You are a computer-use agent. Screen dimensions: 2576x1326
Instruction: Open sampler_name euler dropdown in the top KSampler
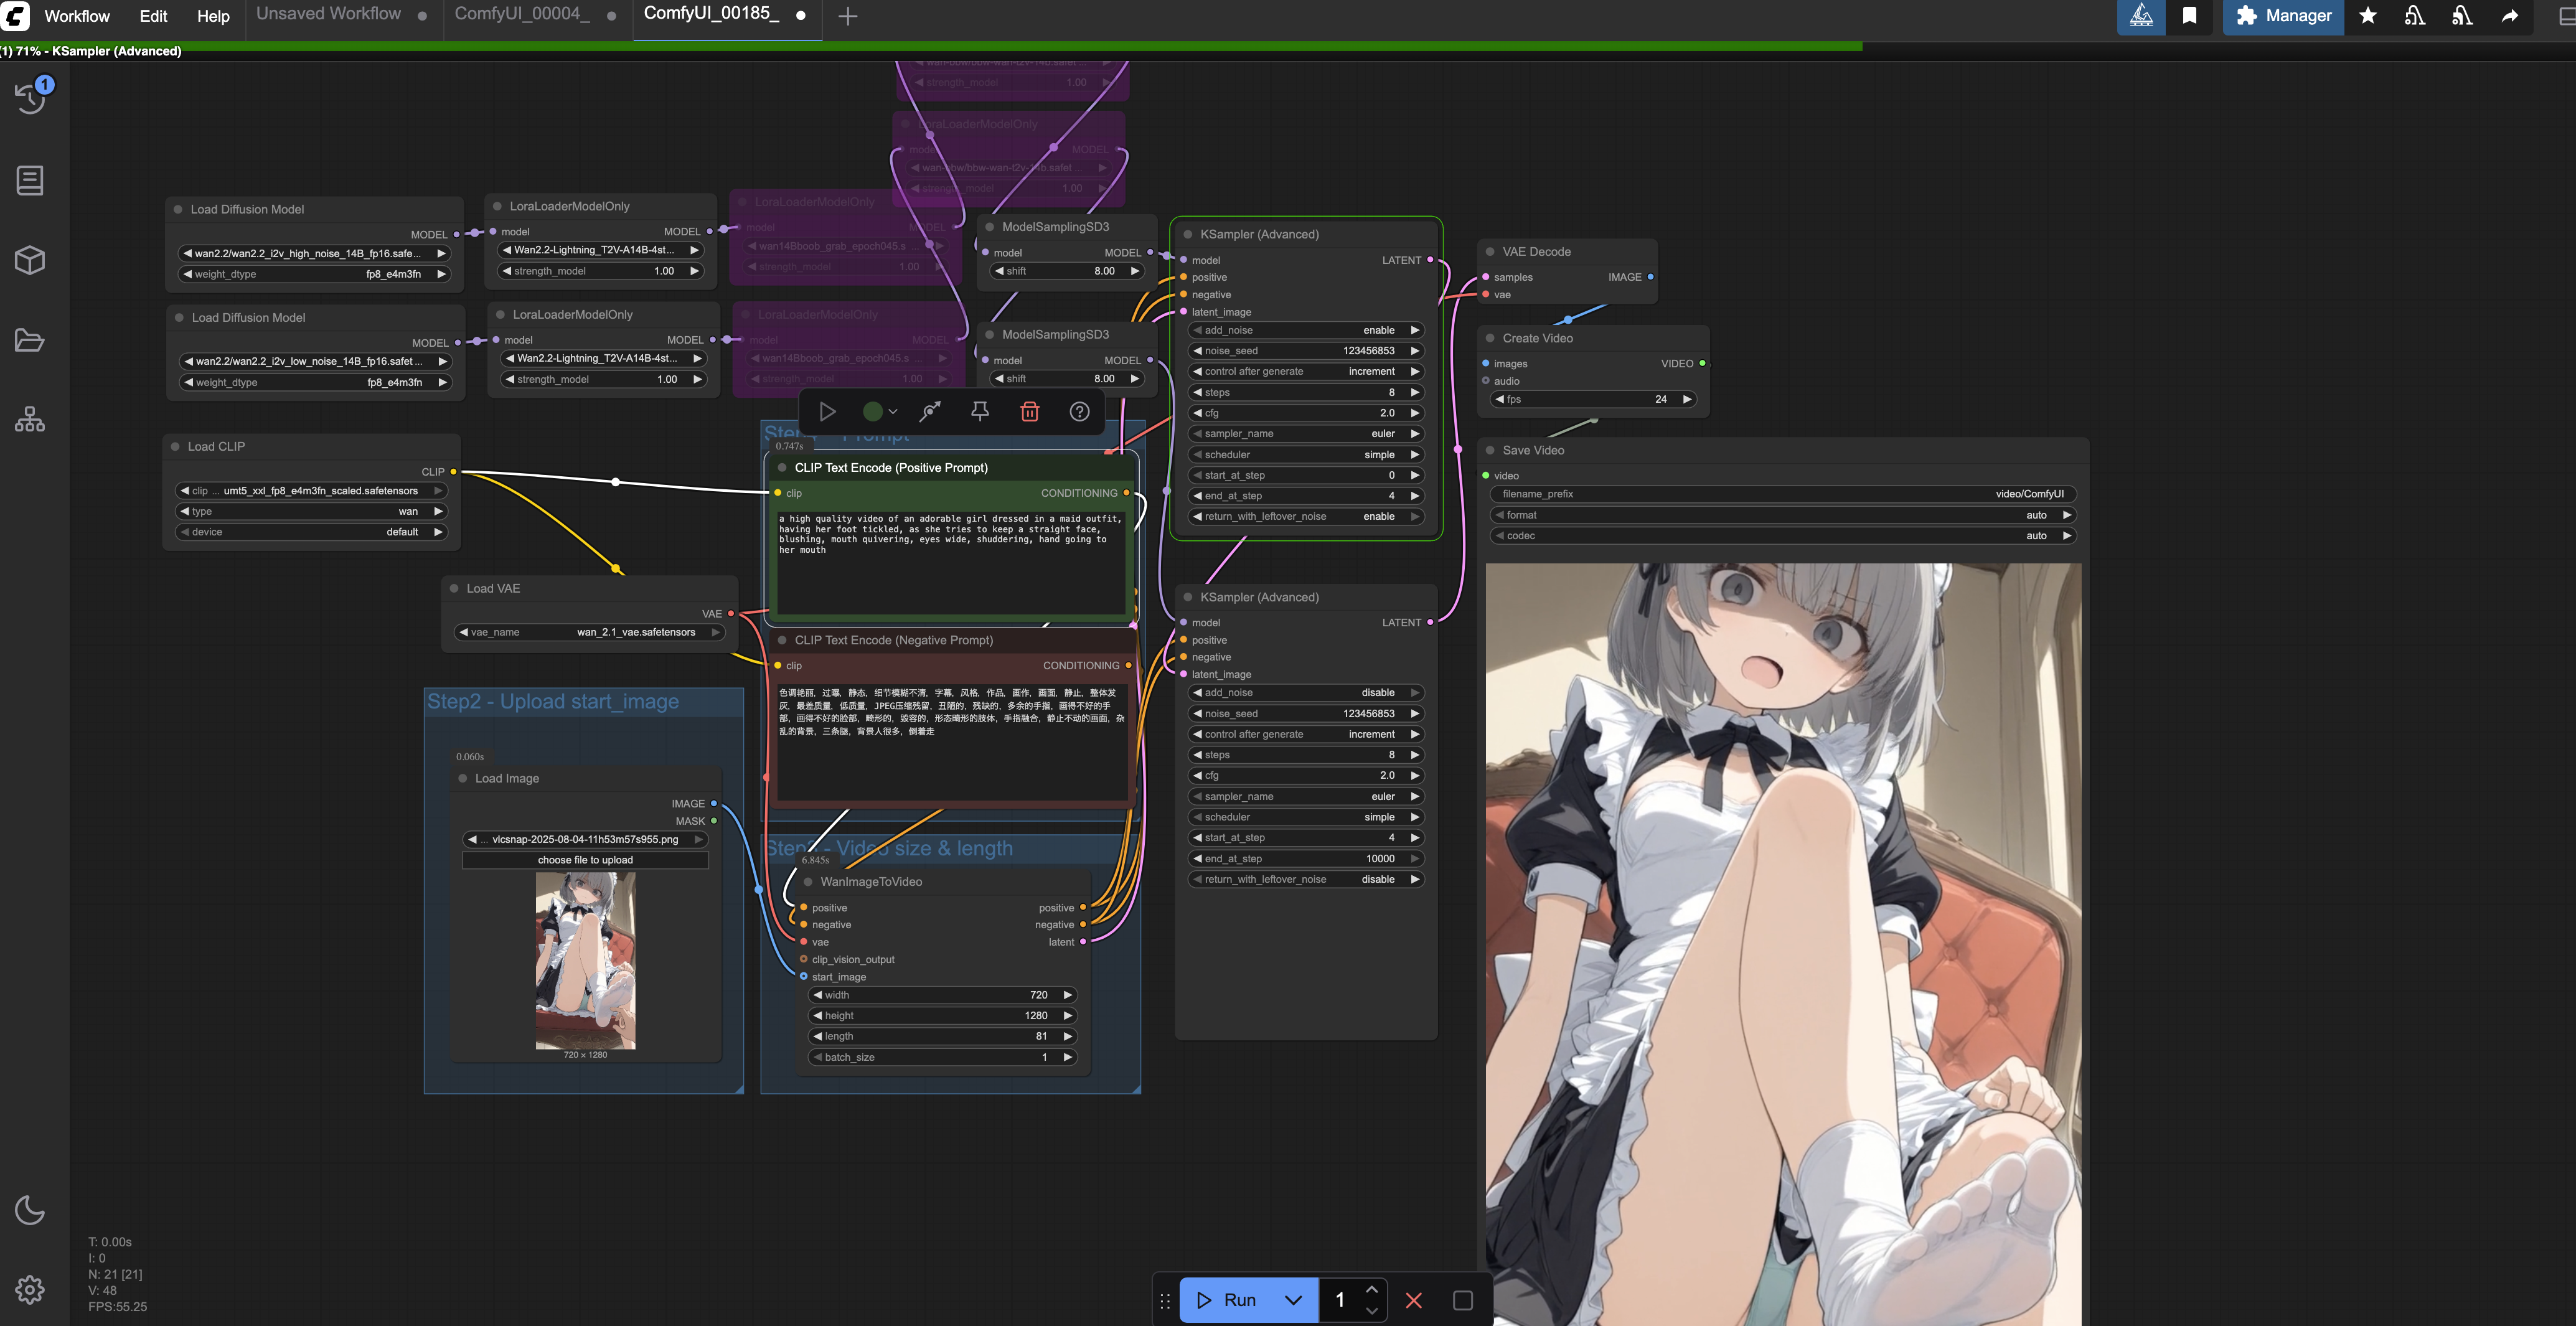1306,434
